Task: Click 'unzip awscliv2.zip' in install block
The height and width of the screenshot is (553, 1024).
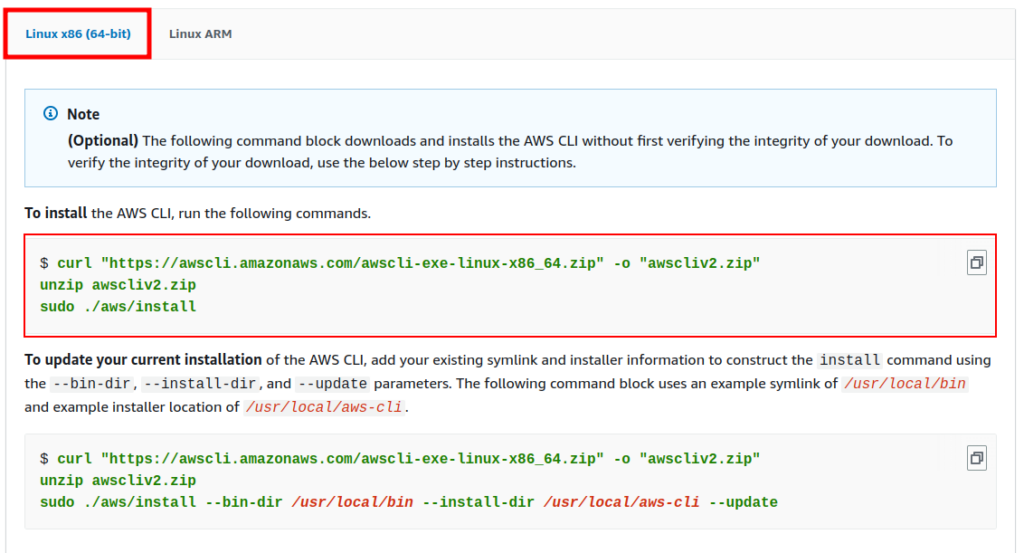Action: [118, 285]
